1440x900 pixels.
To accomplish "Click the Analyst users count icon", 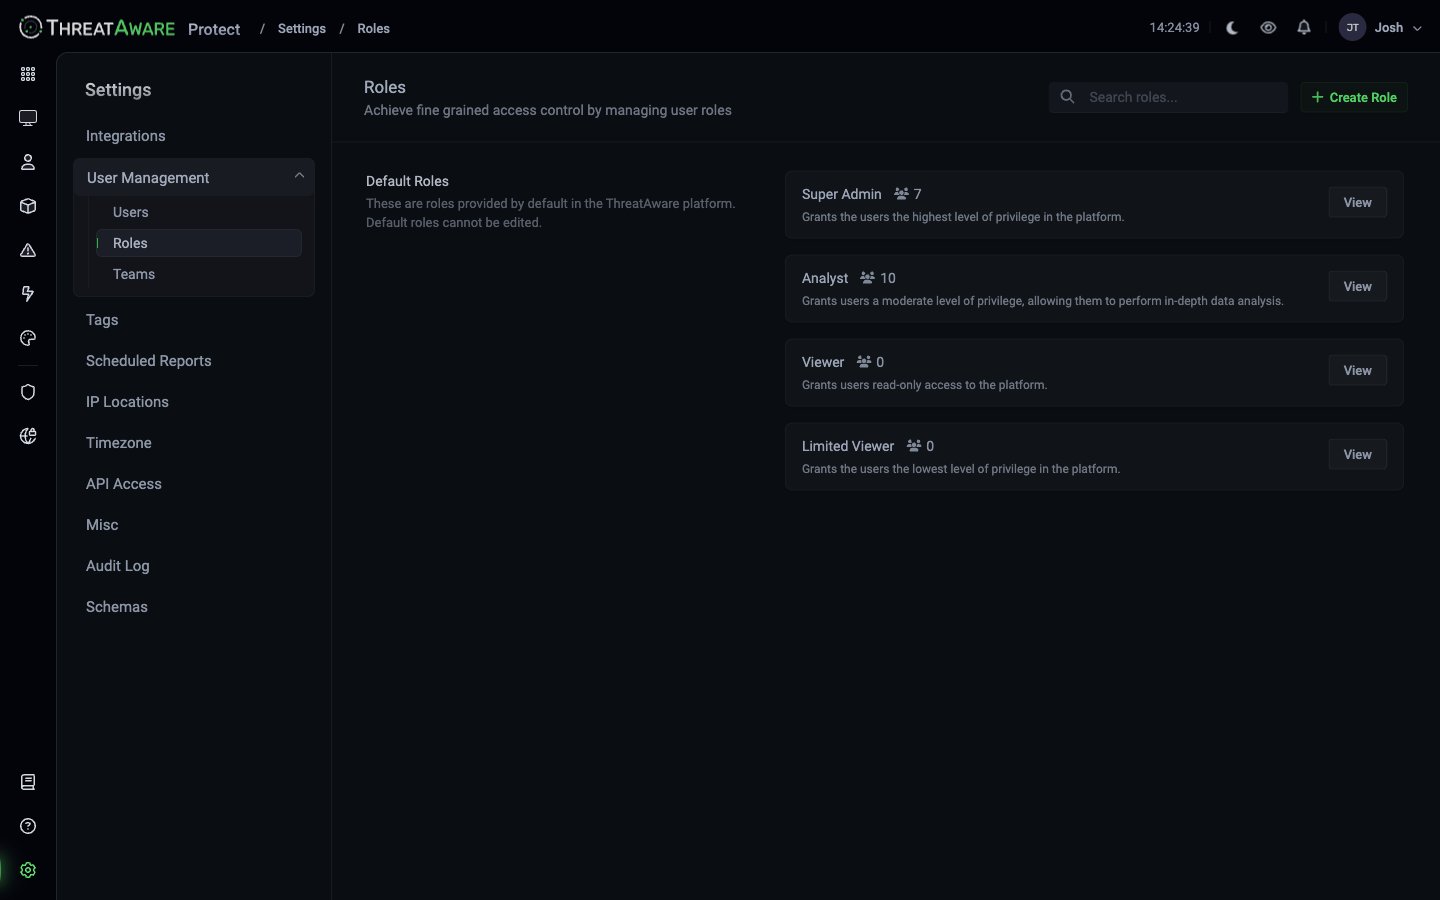I will click(x=867, y=278).
